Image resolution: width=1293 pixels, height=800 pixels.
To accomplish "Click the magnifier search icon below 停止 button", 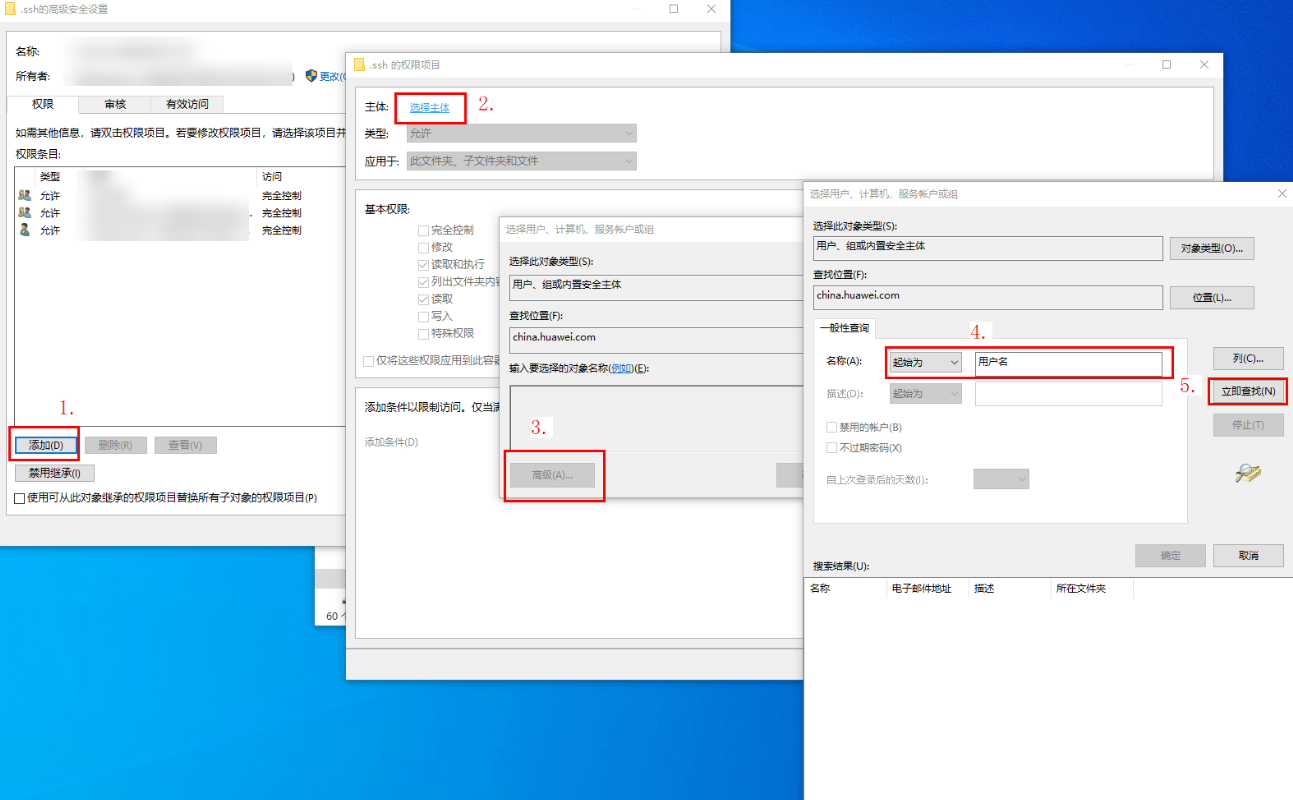I will click(x=1247, y=474).
